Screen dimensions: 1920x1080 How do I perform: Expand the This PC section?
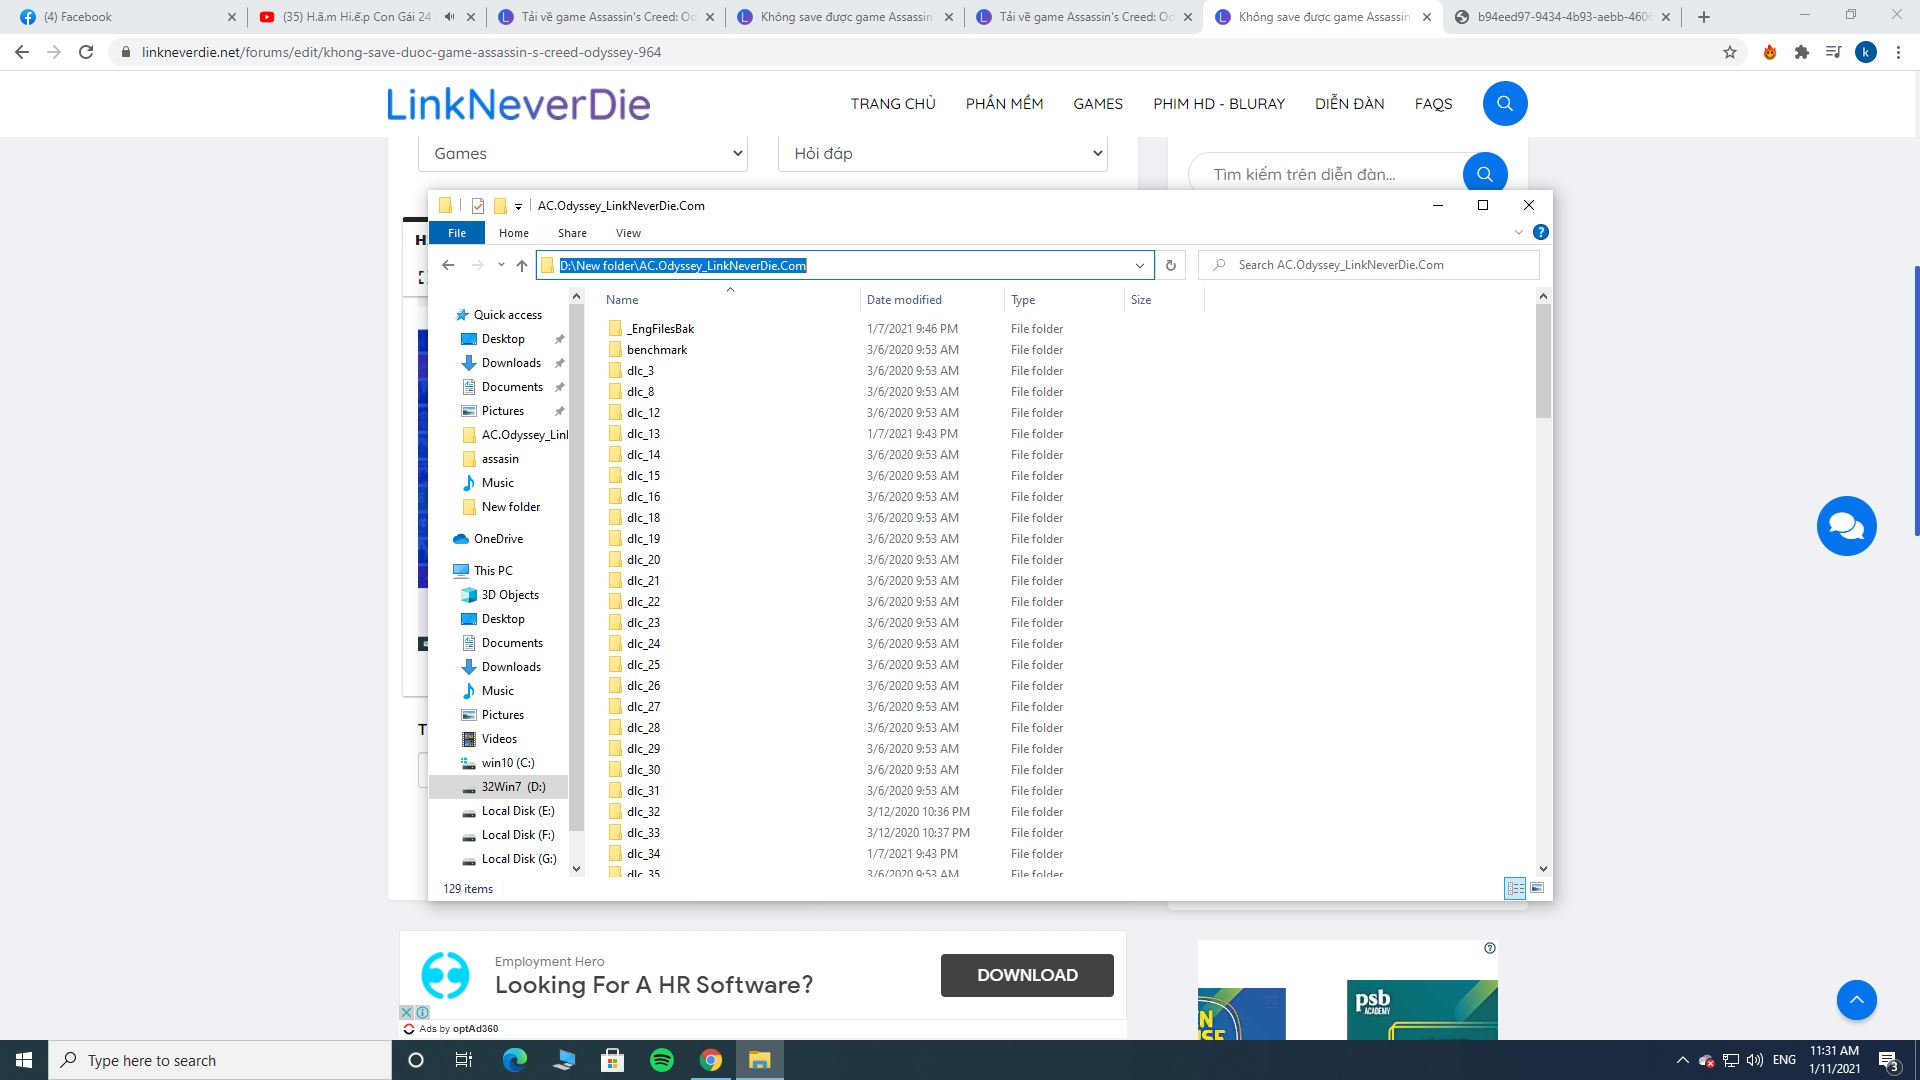(x=446, y=570)
